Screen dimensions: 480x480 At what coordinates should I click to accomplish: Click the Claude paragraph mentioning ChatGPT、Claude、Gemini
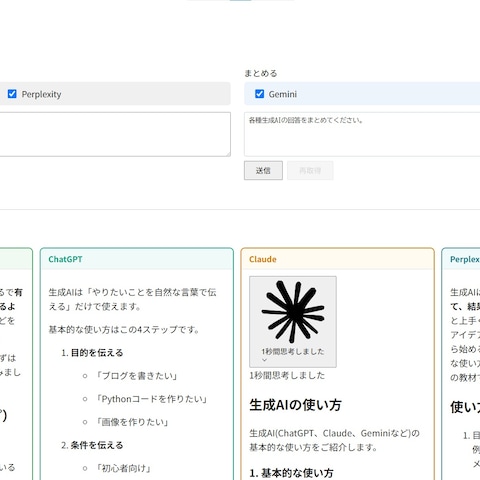click(334, 440)
